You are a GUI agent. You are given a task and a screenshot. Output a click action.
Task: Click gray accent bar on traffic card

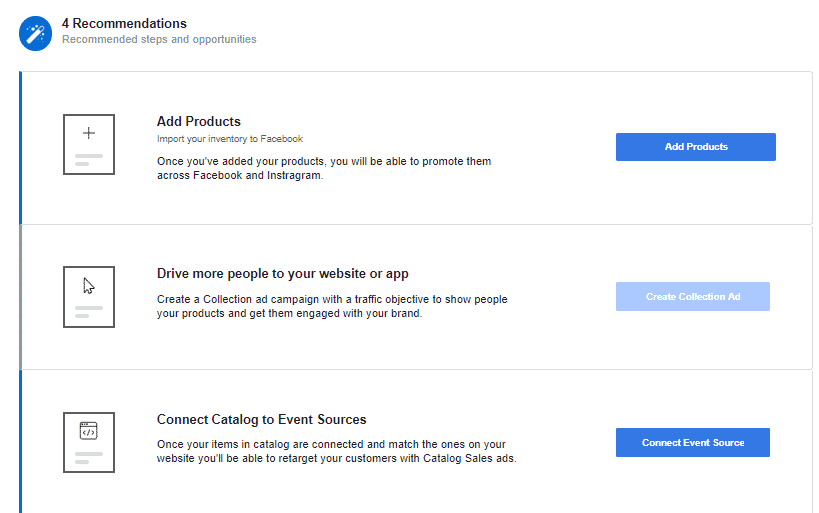click(20, 297)
